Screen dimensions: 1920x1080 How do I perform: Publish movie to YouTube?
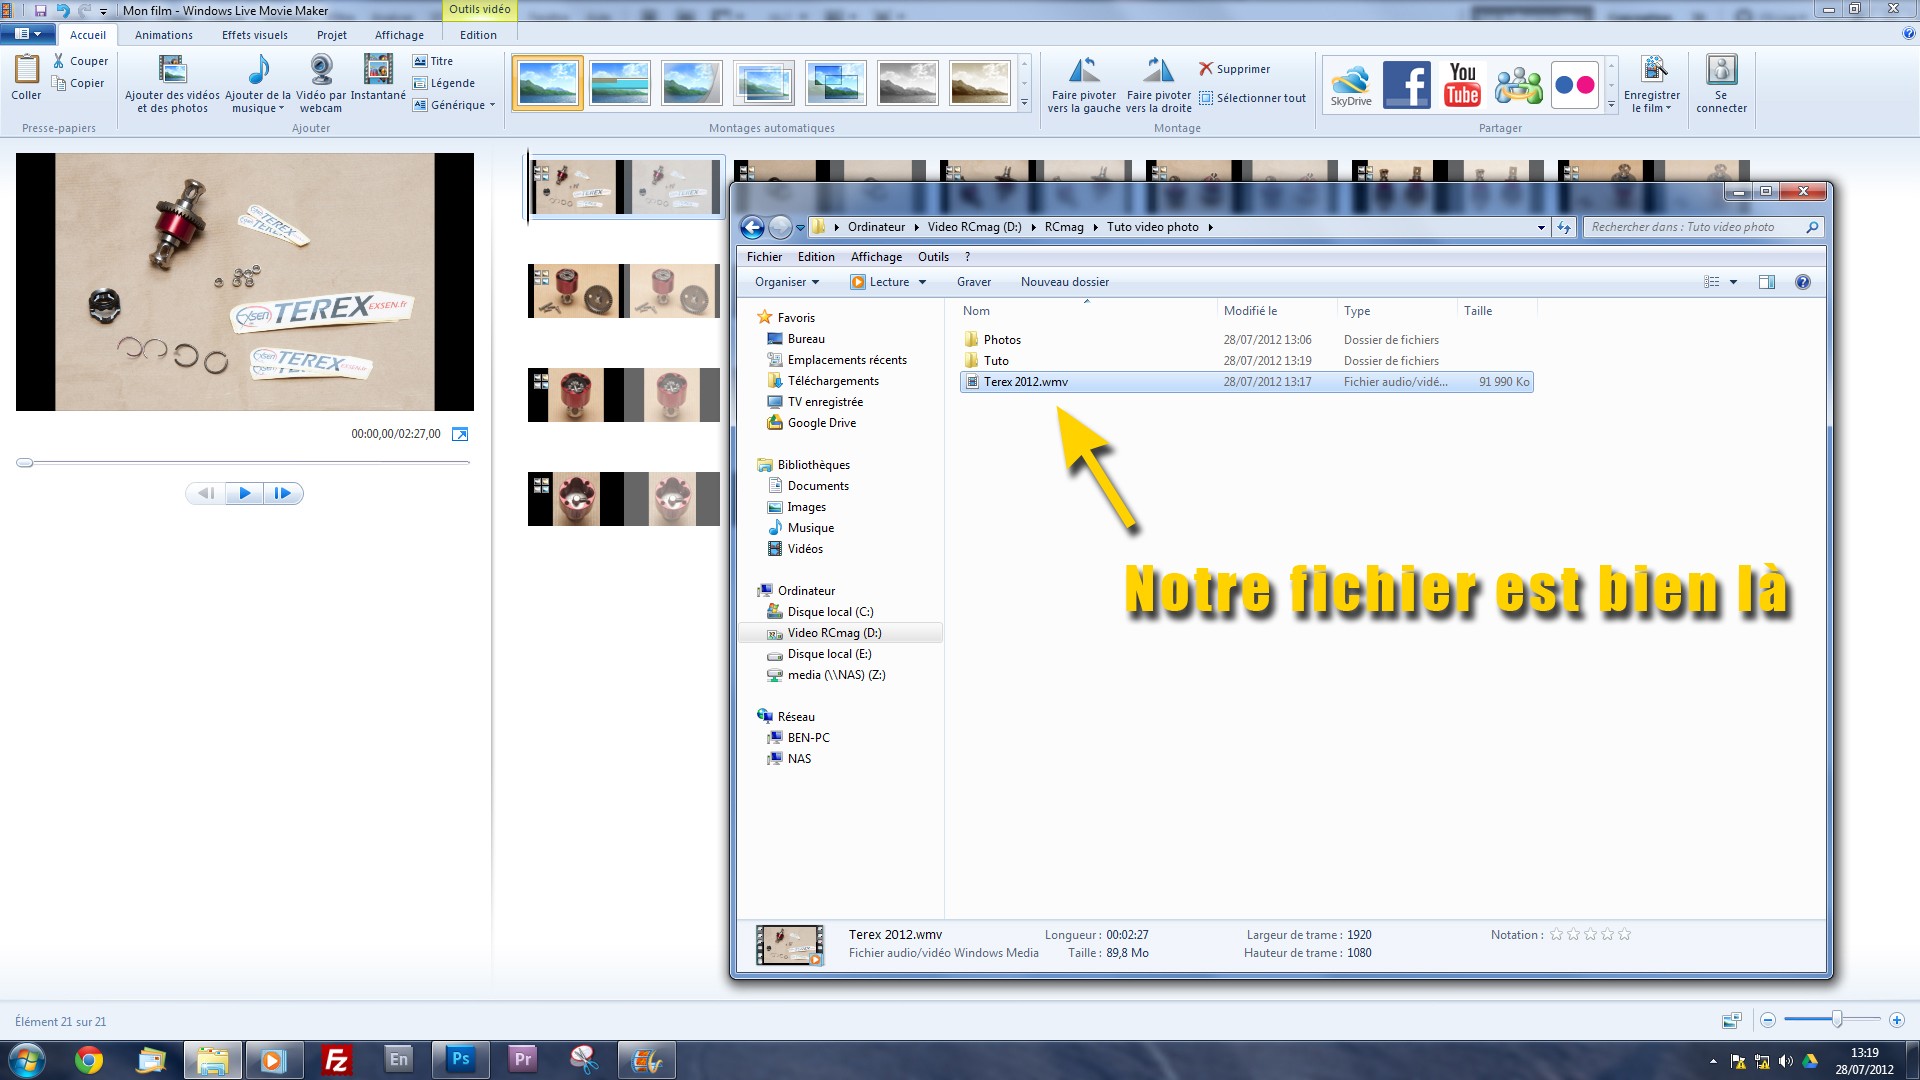(1463, 85)
